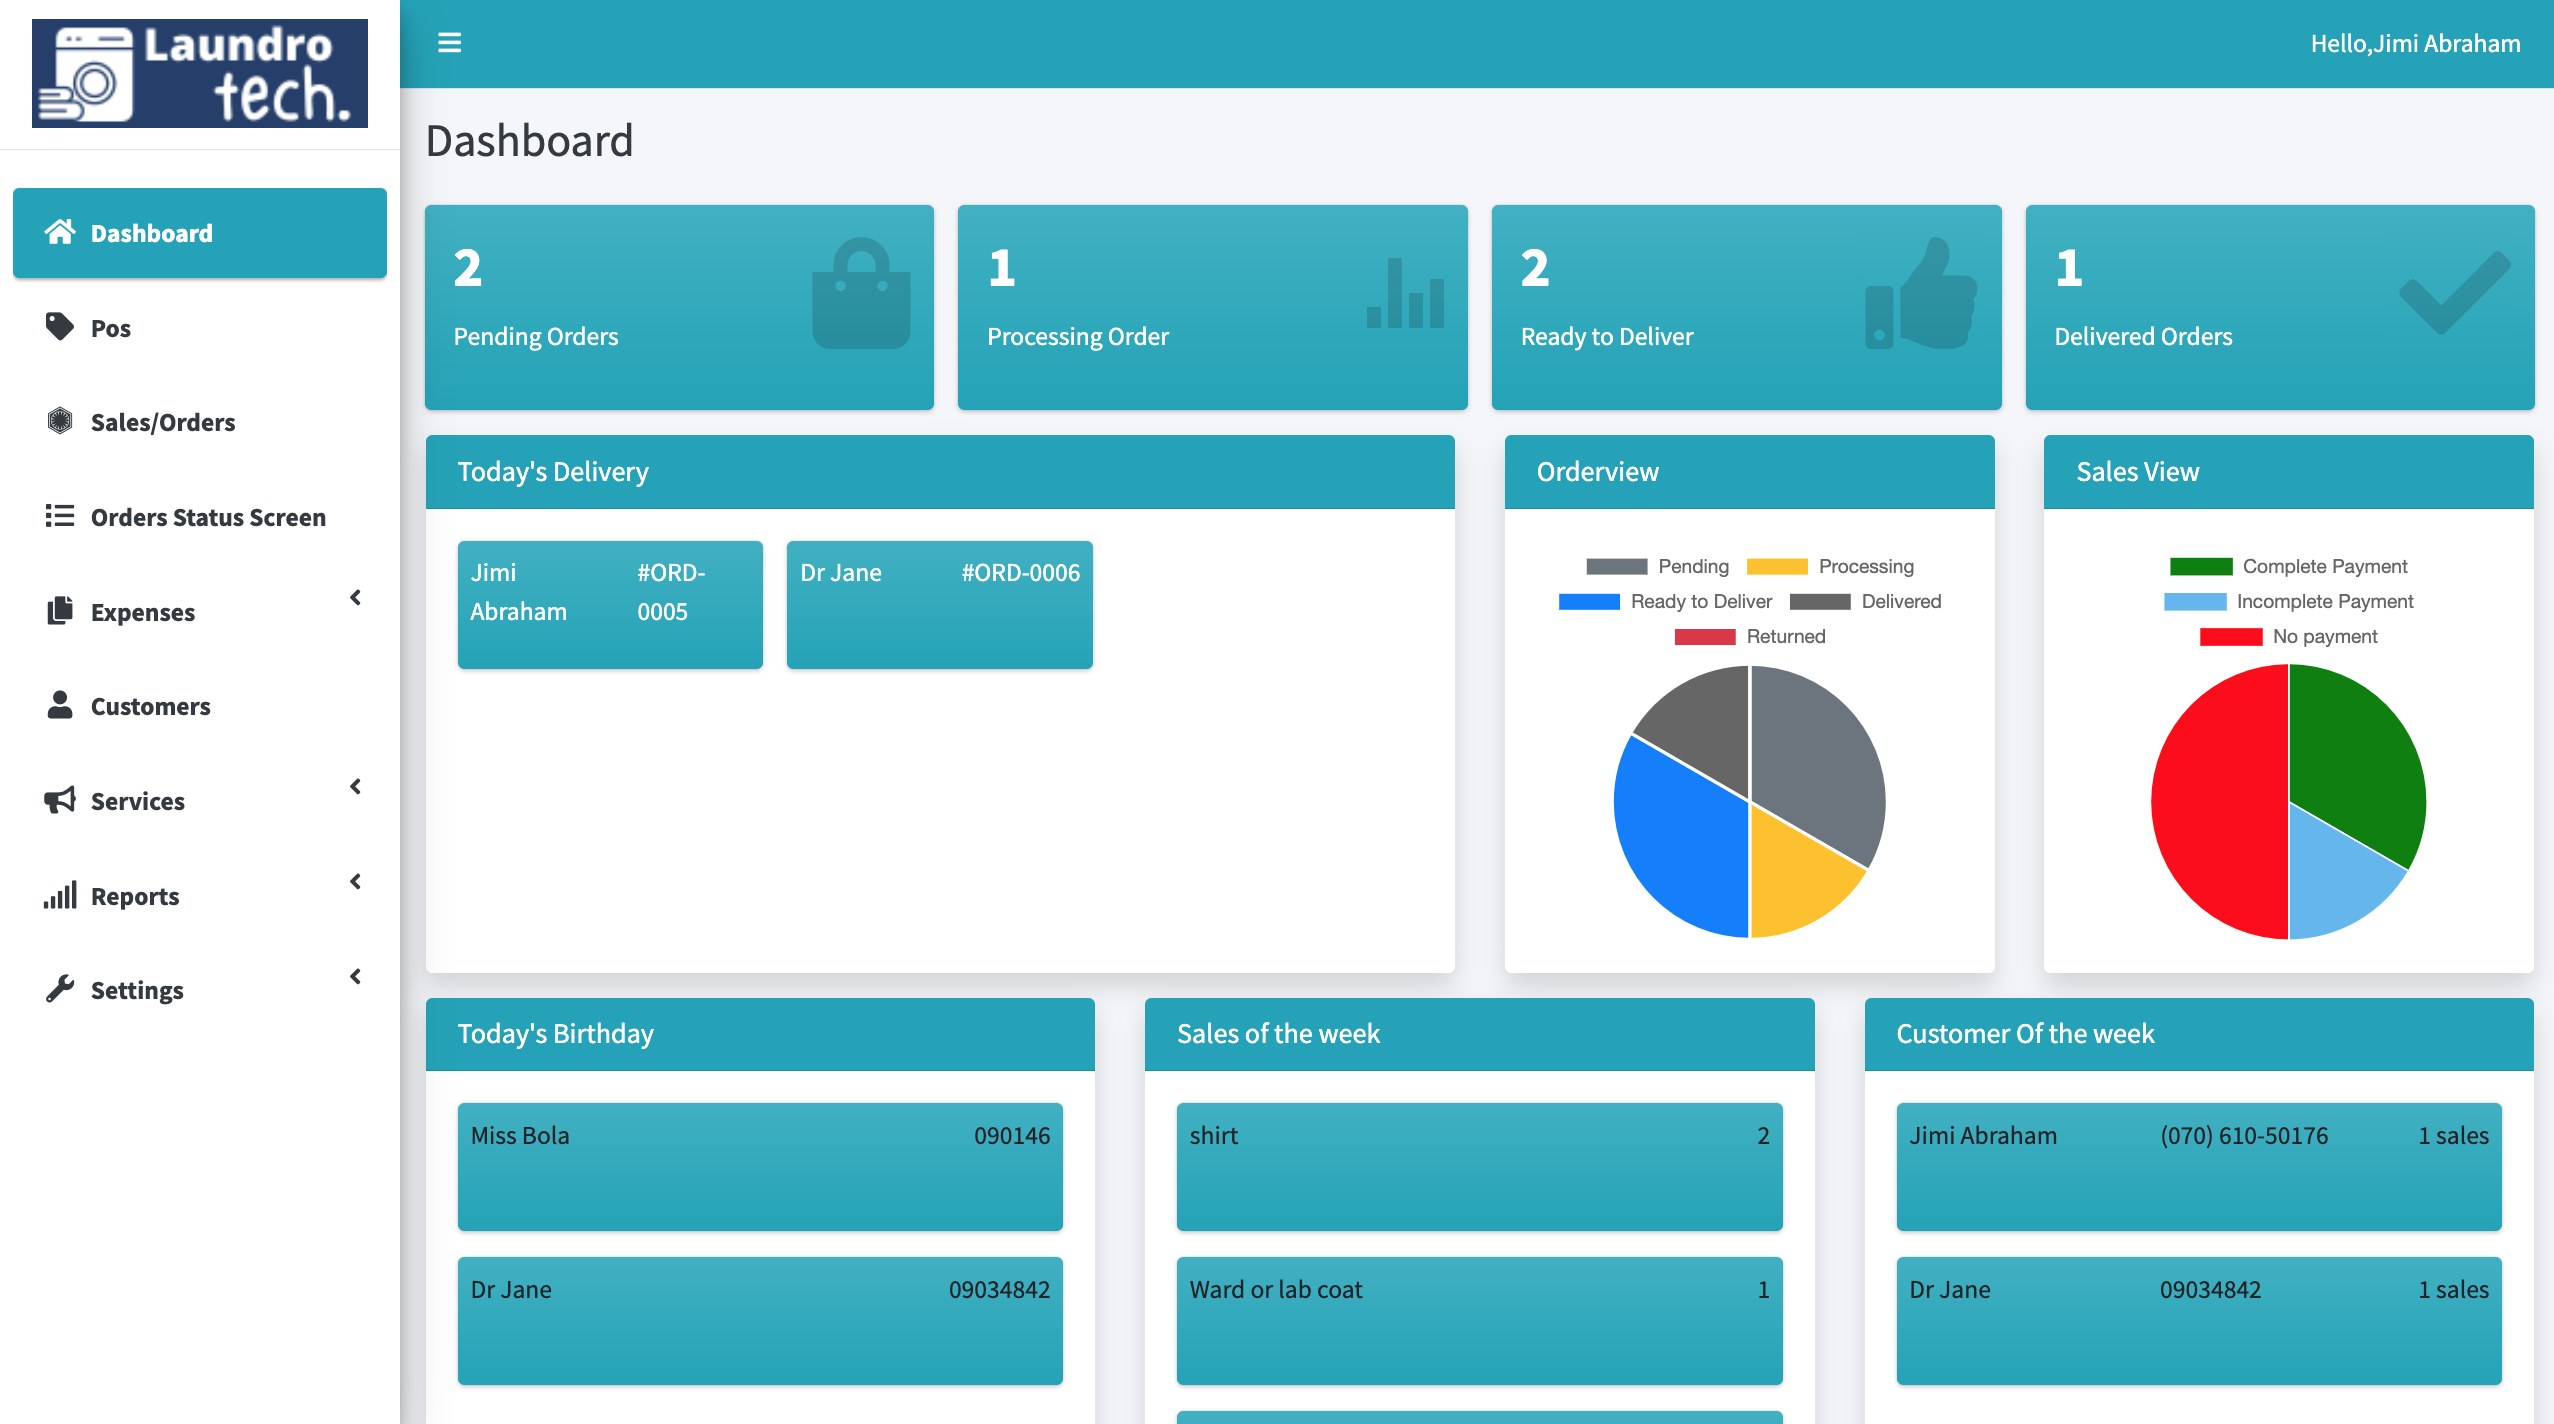Open the Ready to Deliver card

click(x=1747, y=307)
